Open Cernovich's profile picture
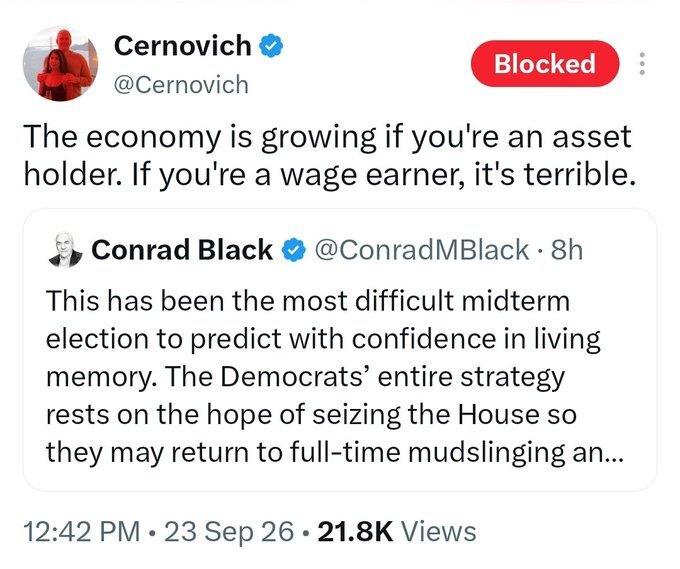680x569 pixels. point(60,63)
